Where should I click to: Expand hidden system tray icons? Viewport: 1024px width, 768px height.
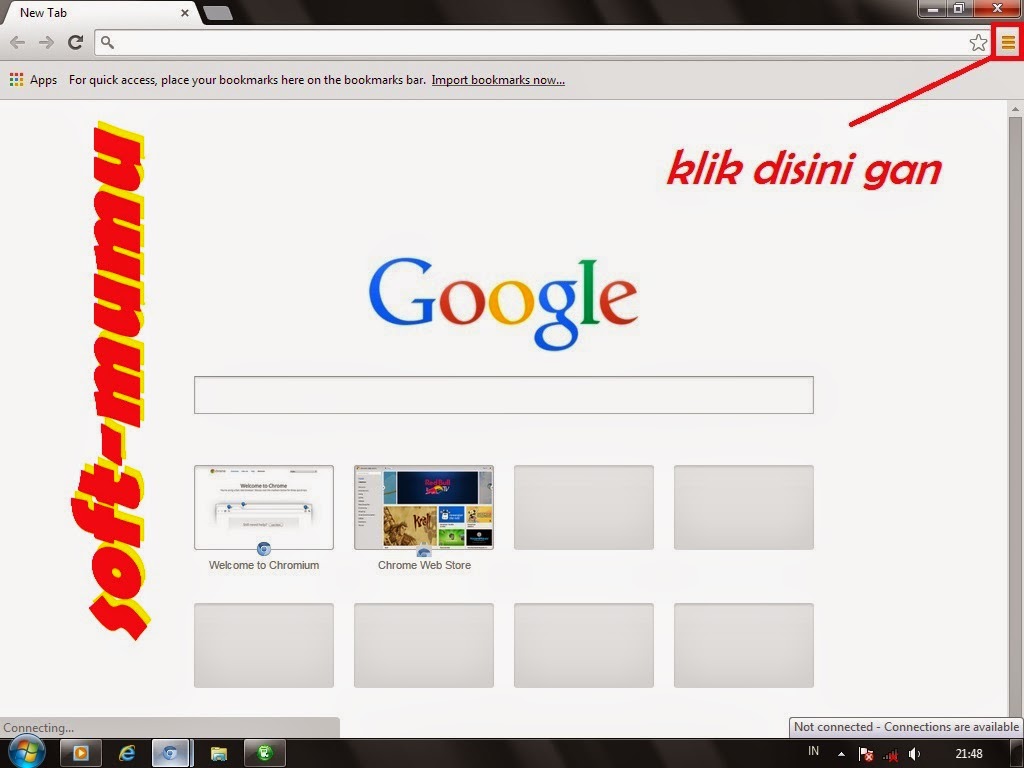pyautogui.click(x=841, y=752)
